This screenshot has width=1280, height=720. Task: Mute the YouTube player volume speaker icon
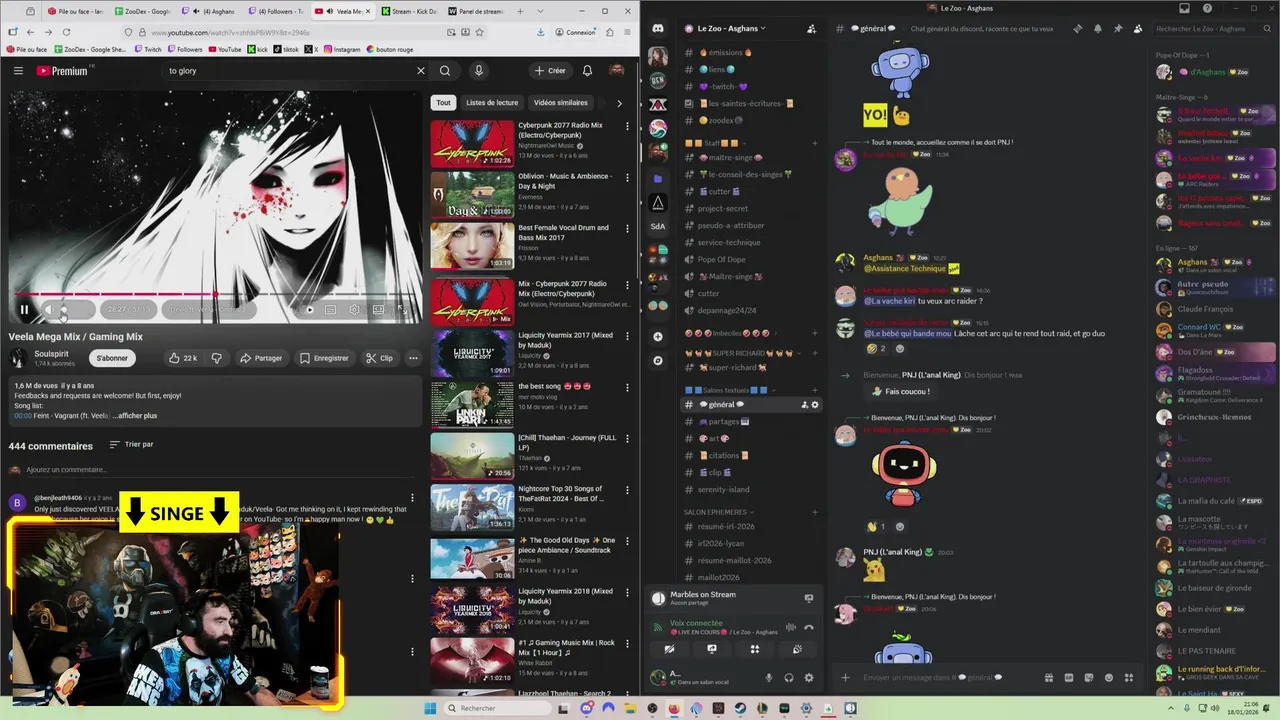pos(48,310)
